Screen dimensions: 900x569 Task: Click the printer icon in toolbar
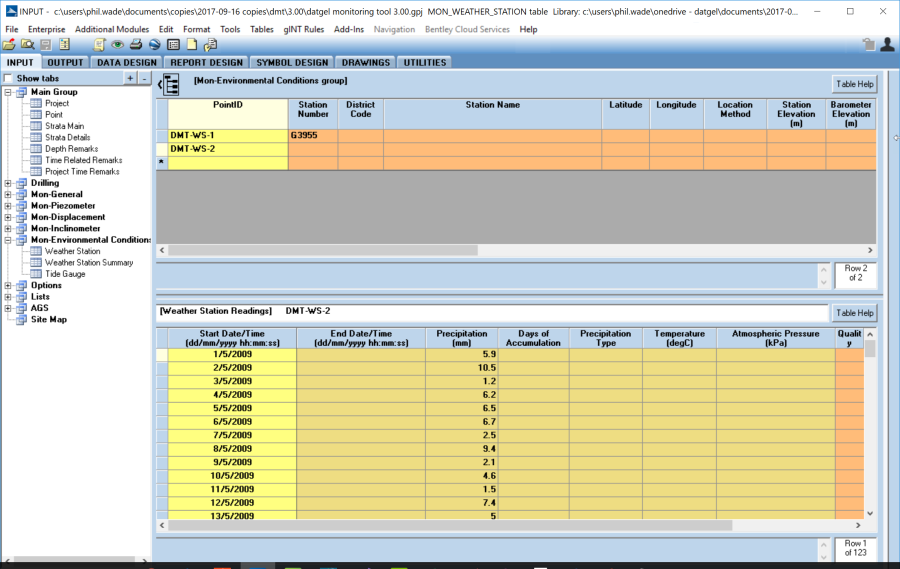click(x=136, y=45)
